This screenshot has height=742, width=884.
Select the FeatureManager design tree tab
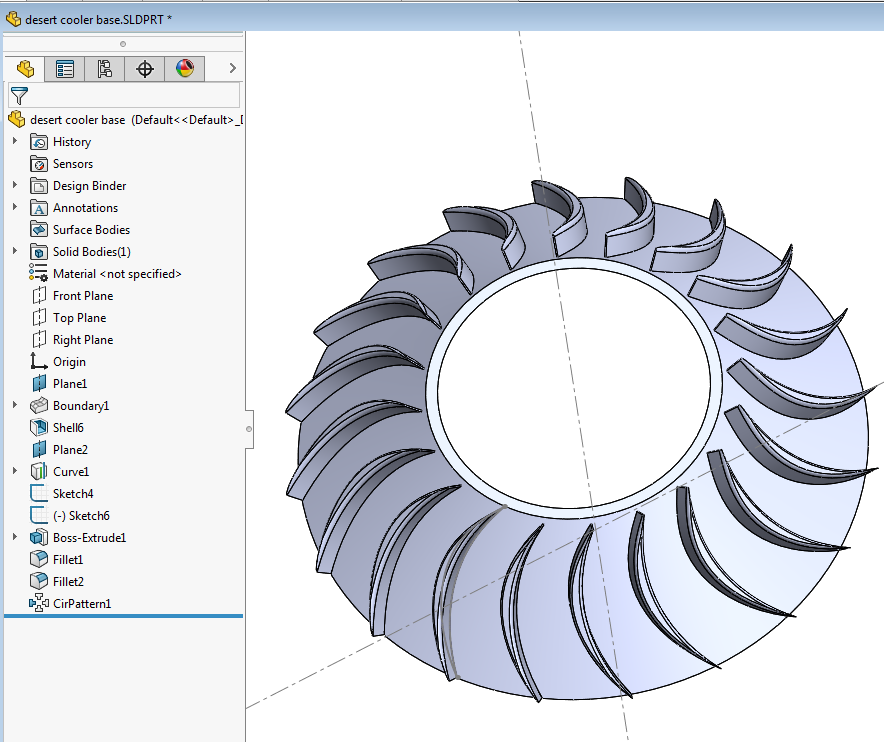tap(25, 69)
